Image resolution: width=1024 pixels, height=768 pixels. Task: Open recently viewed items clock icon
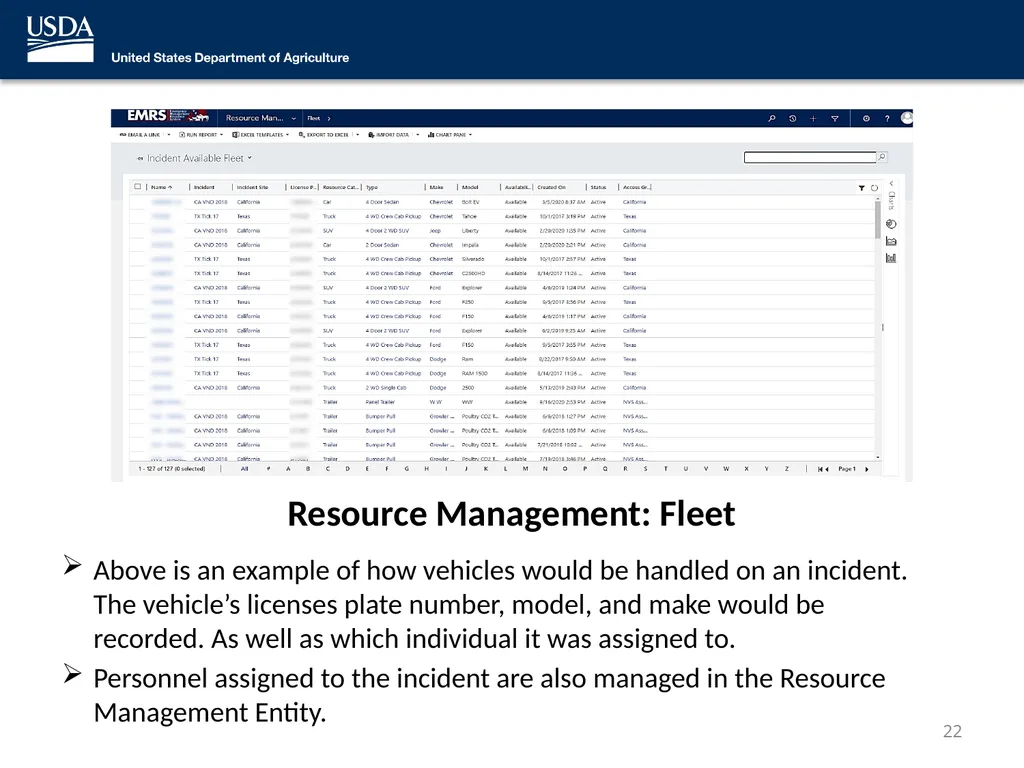[x=792, y=118]
